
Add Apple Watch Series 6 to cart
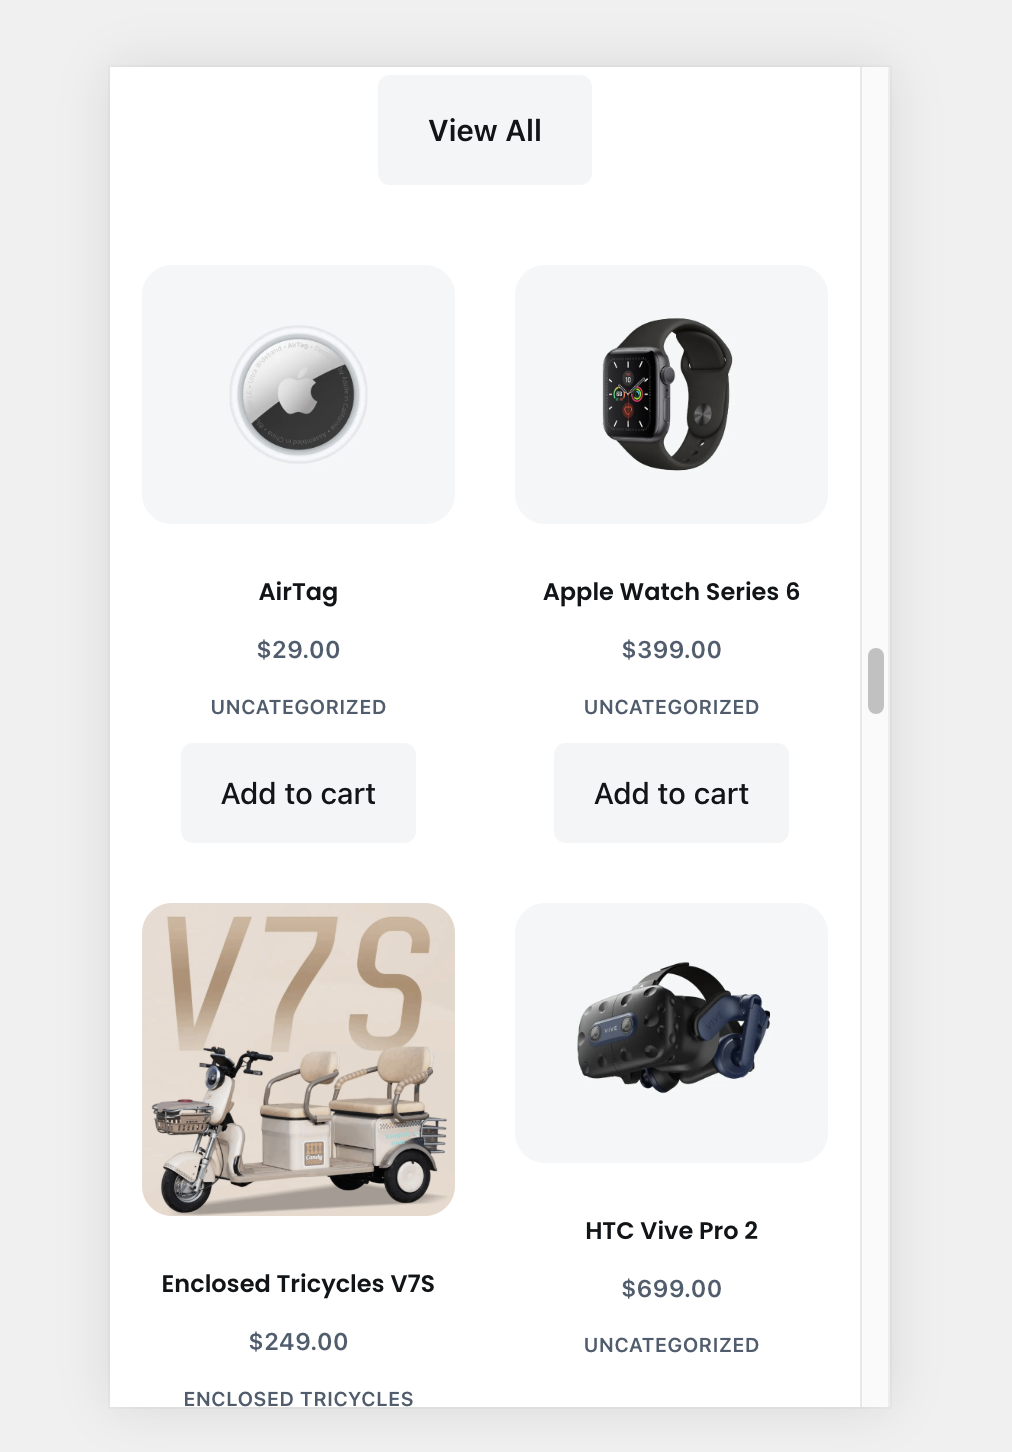tap(671, 793)
